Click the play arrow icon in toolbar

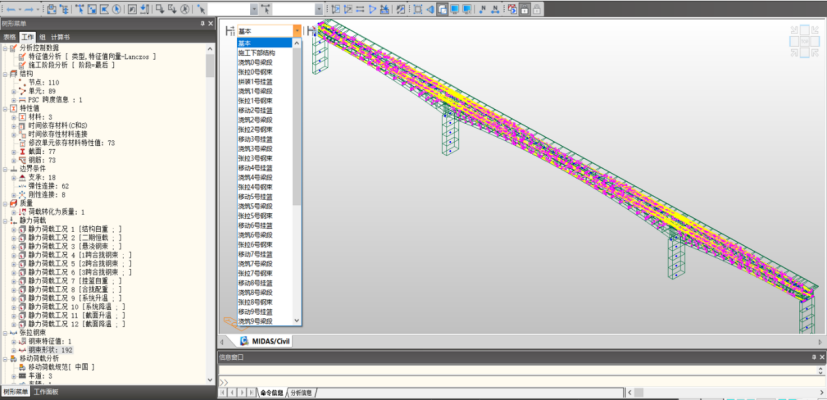[x=372, y=9]
